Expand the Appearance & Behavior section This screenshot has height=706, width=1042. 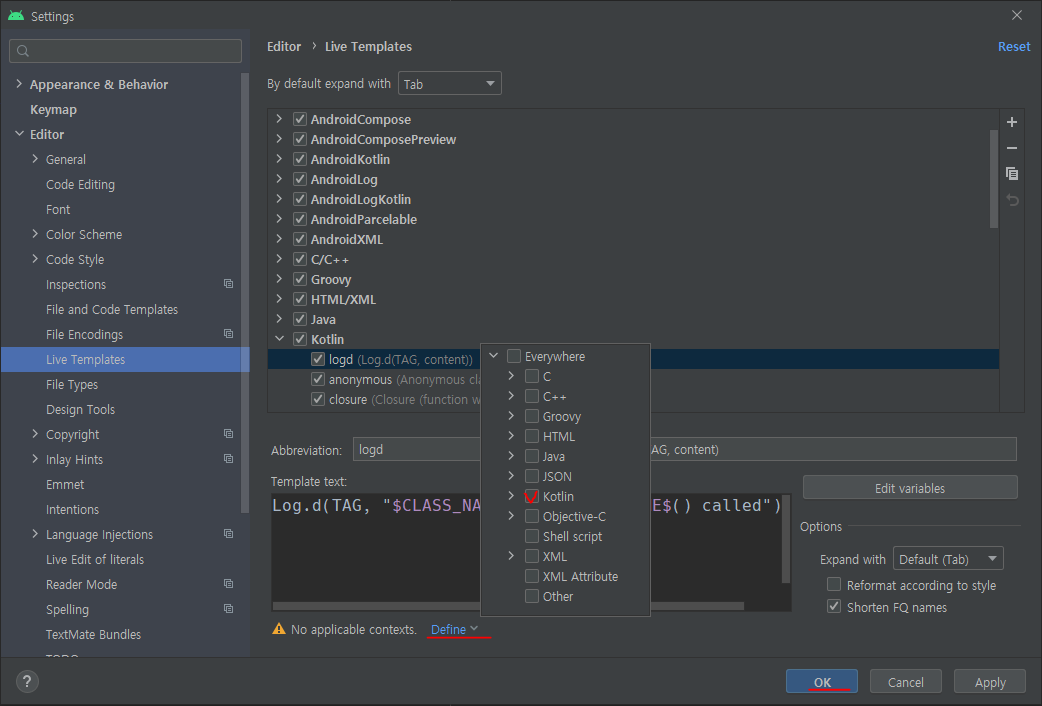19,84
